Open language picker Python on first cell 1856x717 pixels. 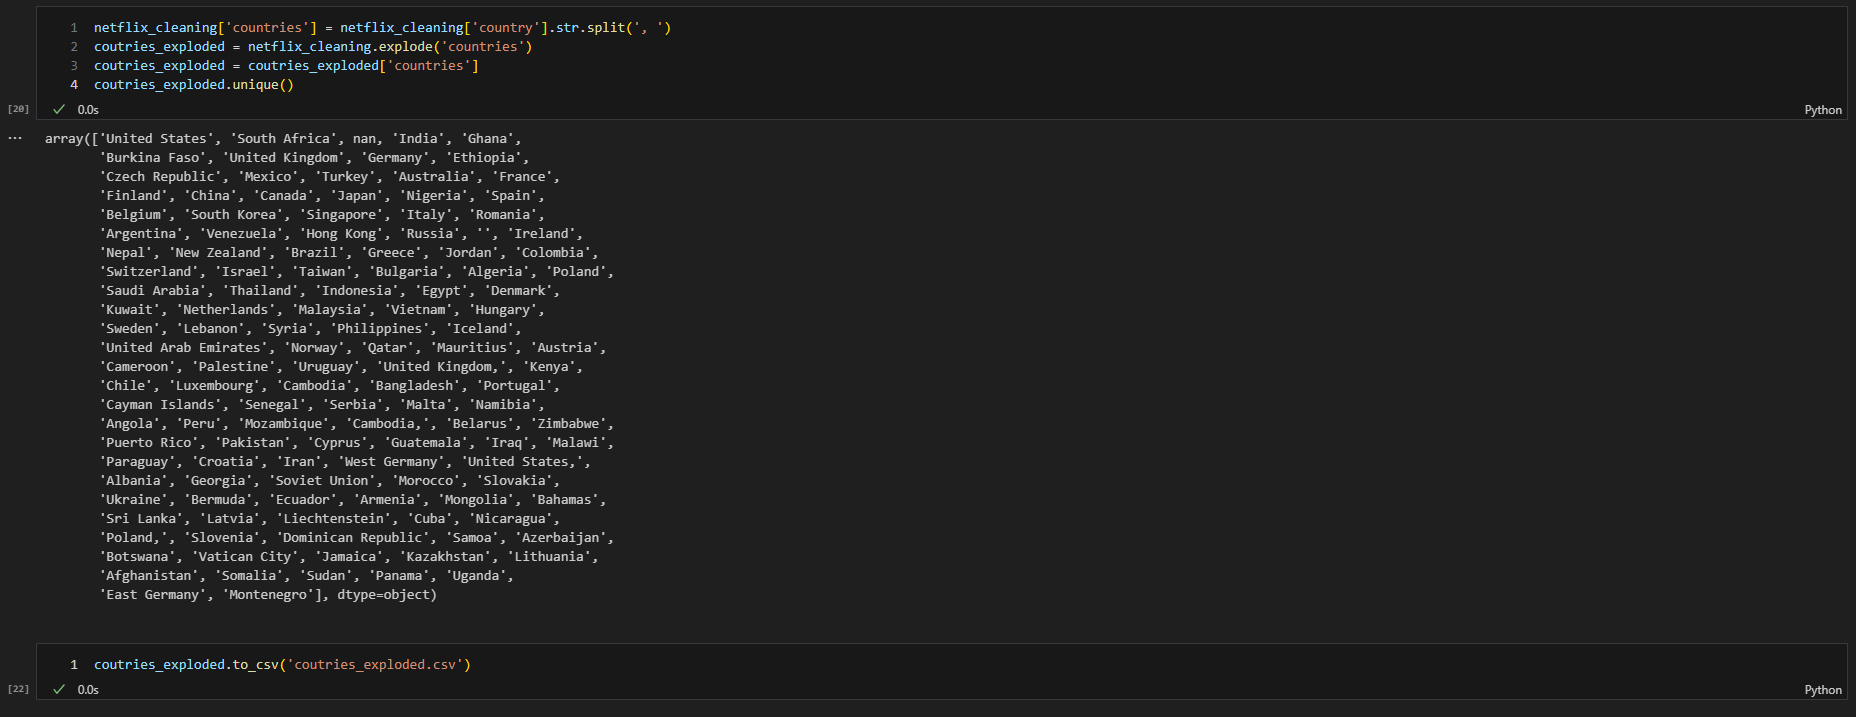coord(1822,110)
